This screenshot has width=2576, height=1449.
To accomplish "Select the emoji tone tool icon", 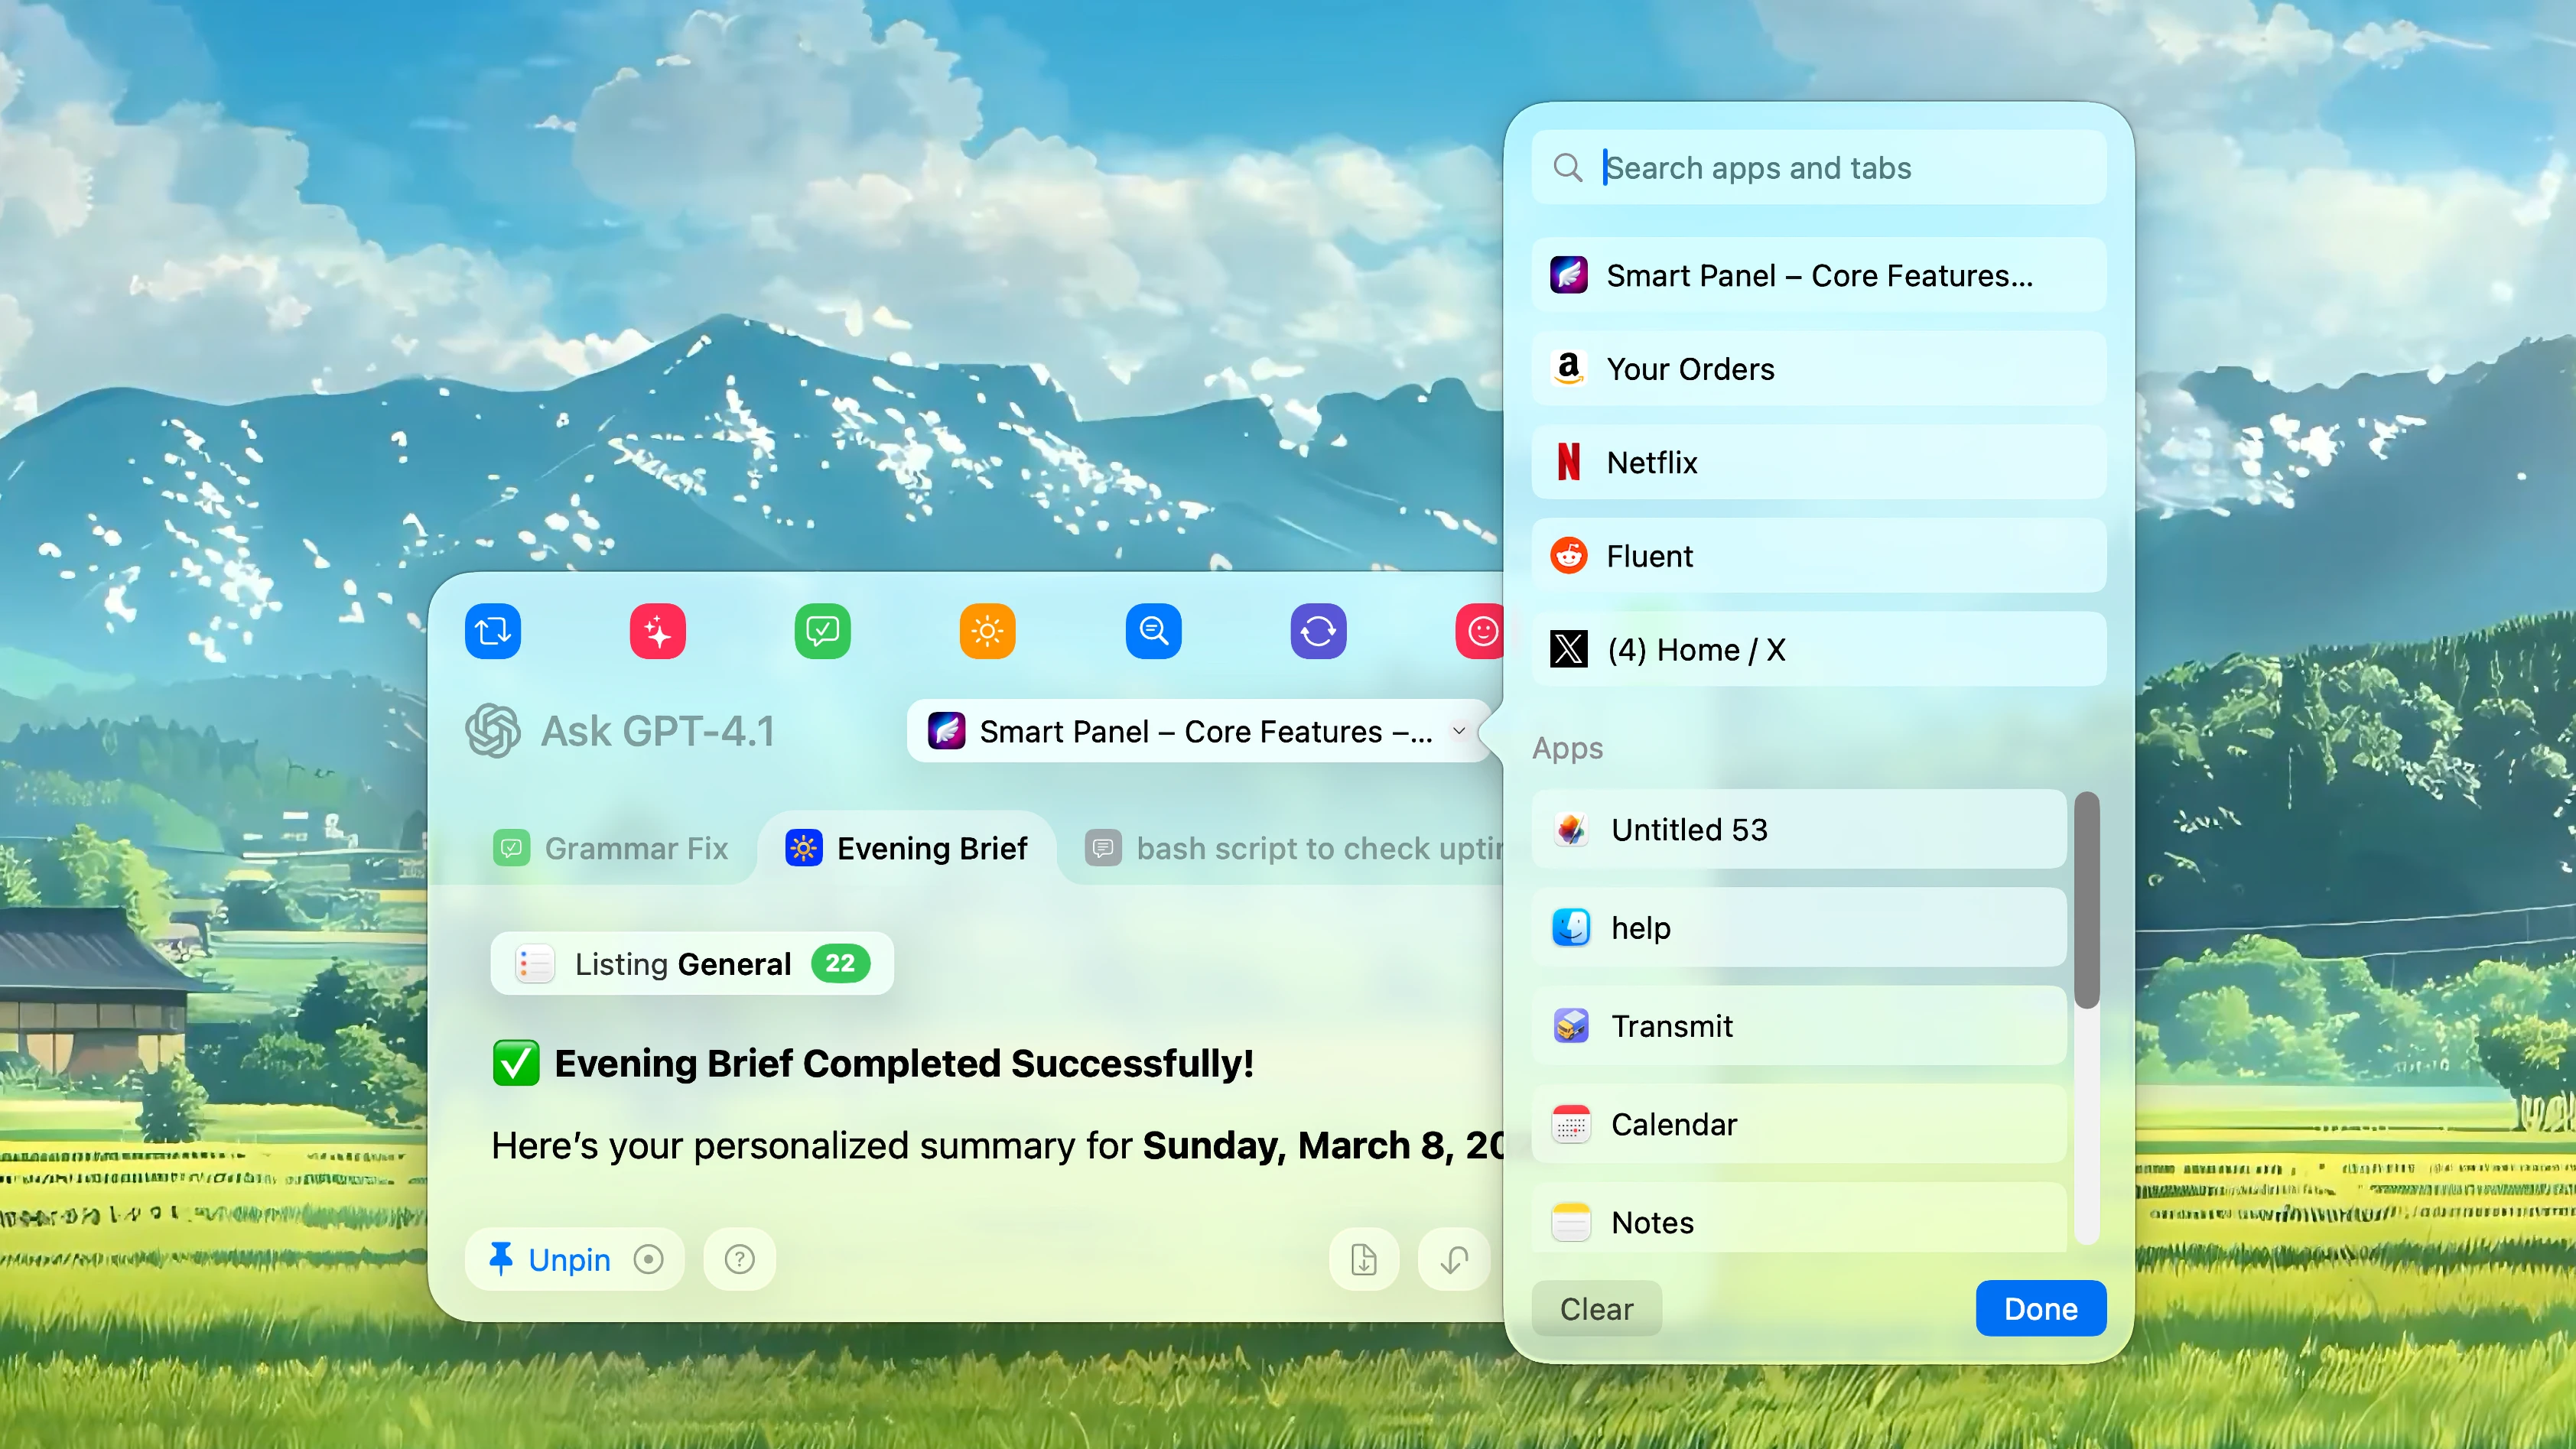I will [1482, 631].
